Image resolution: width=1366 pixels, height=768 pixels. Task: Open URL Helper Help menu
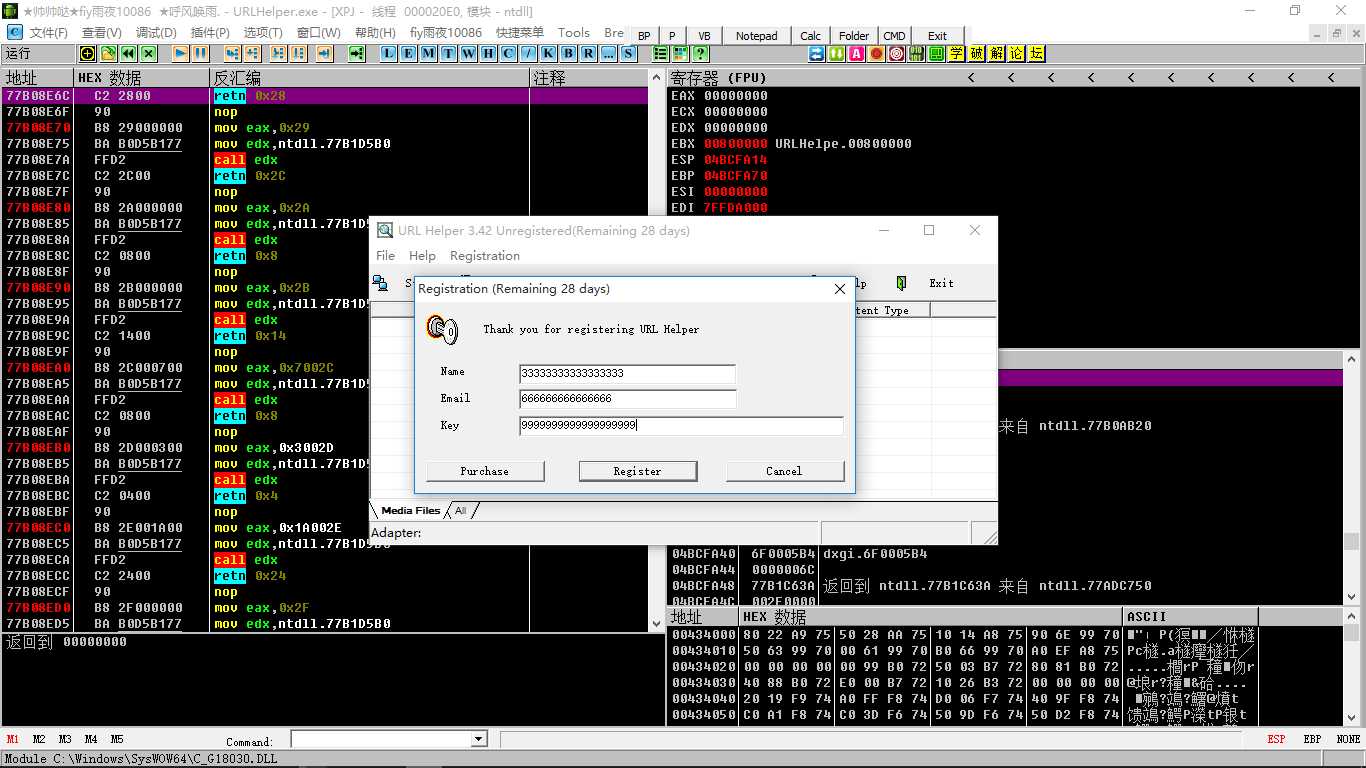point(423,256)
